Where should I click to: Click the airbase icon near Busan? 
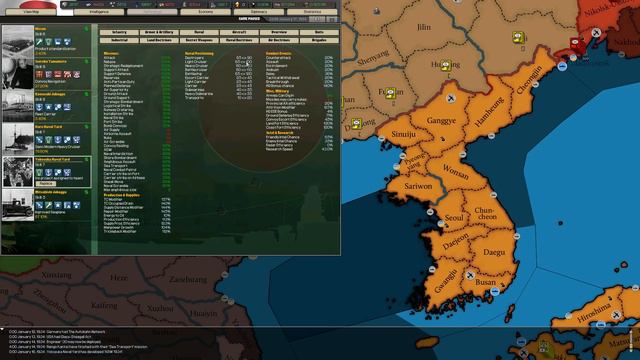point(470,276)
